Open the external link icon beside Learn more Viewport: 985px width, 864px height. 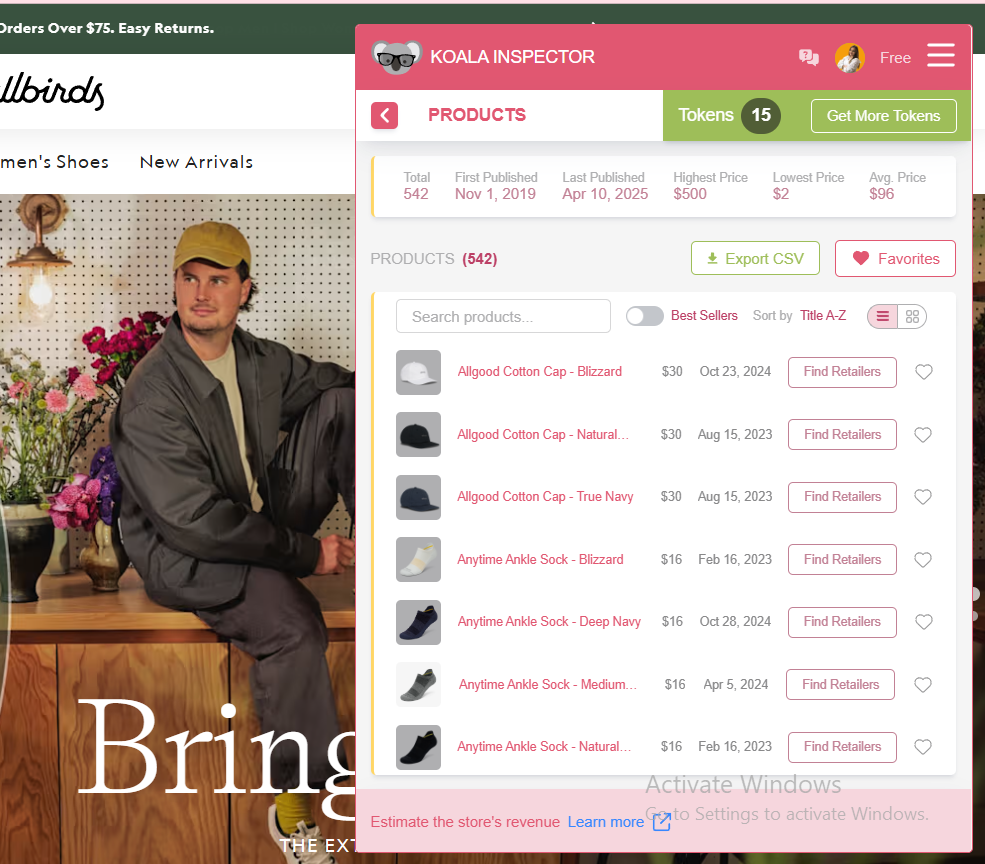(x=661, y=821)
